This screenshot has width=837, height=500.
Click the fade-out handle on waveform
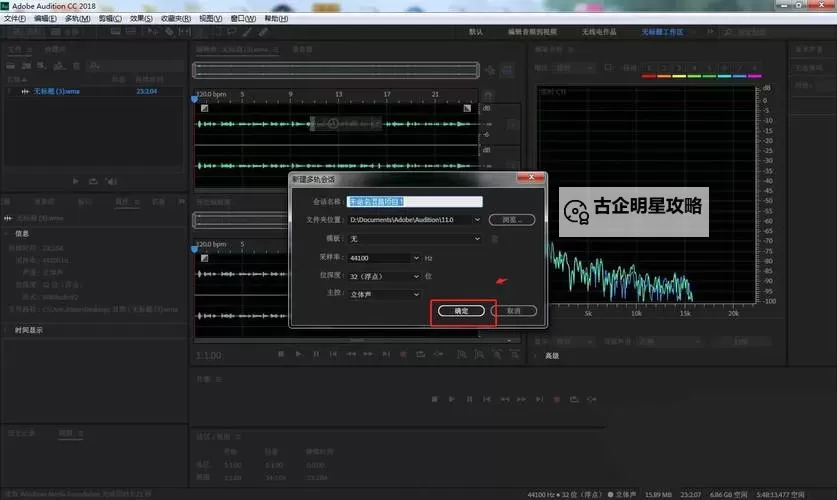[x=467, y=108]
